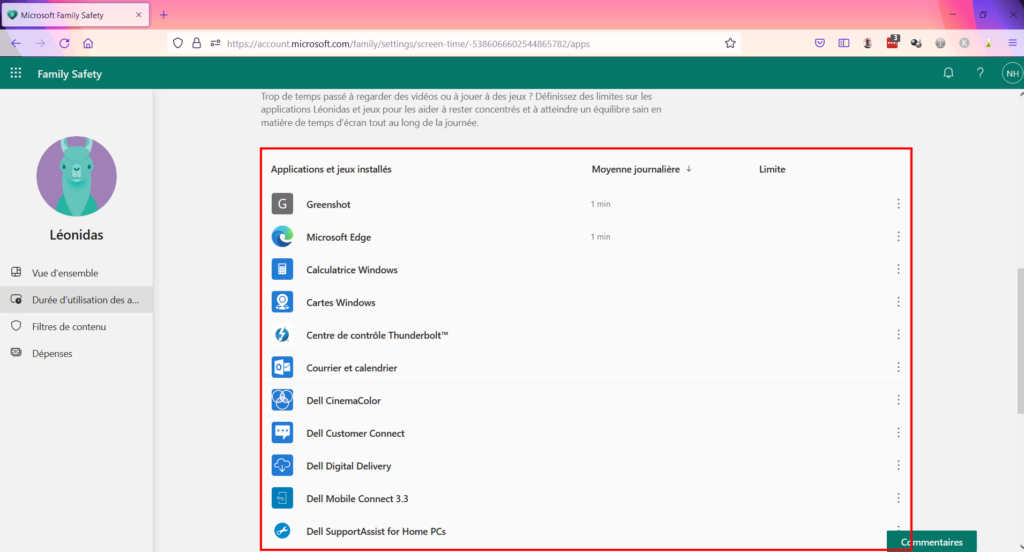
Task: Click the Microsoft Edge app icon
Action: tap(282, 236)
